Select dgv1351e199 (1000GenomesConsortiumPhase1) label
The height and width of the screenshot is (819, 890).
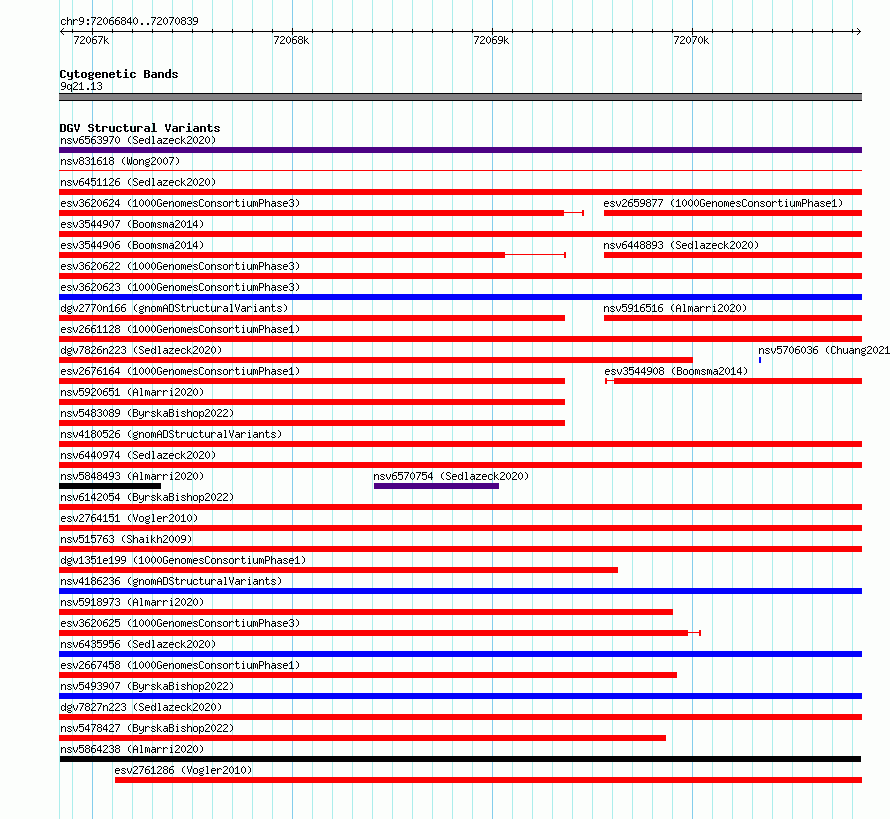(x=183, y=560)
